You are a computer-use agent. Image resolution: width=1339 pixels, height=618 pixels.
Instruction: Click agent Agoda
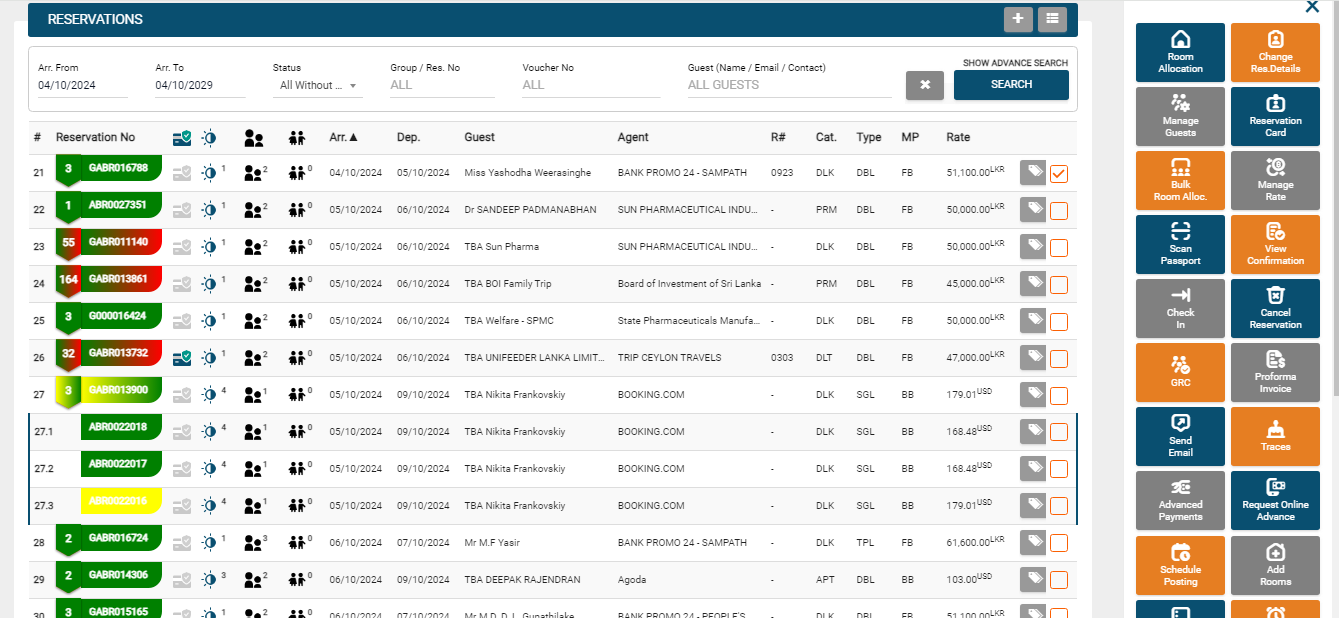pos(632,579)
